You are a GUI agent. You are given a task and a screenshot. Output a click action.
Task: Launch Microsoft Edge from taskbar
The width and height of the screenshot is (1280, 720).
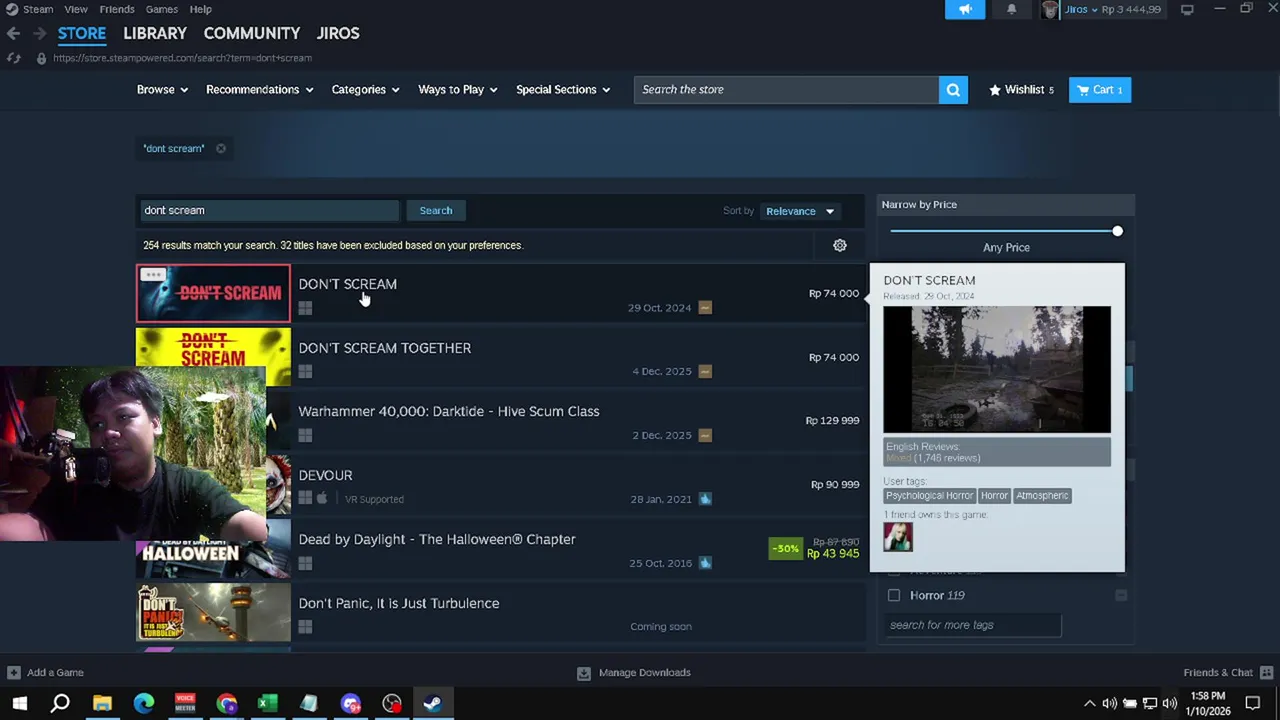coord(144,703)
